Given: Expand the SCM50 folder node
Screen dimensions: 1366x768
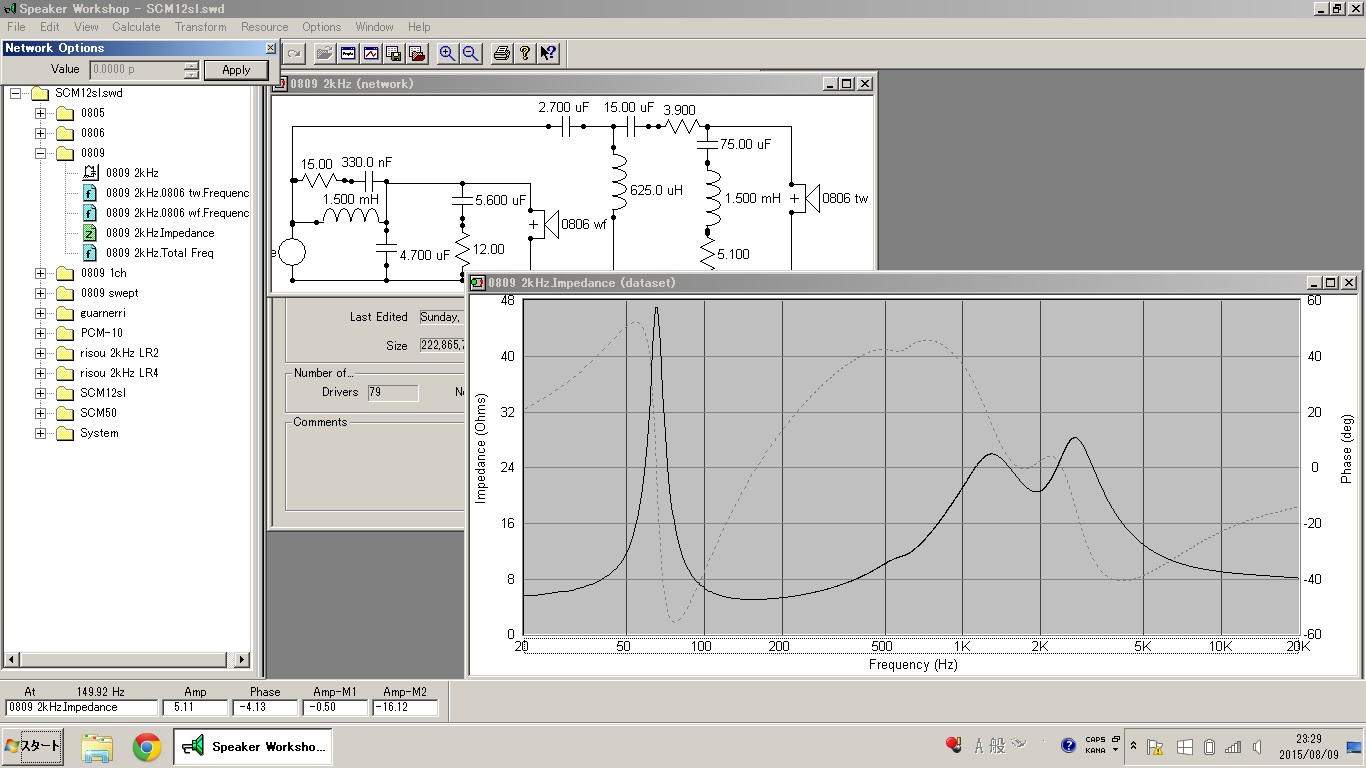Looking at the screenshot, I should click(41, 413).
